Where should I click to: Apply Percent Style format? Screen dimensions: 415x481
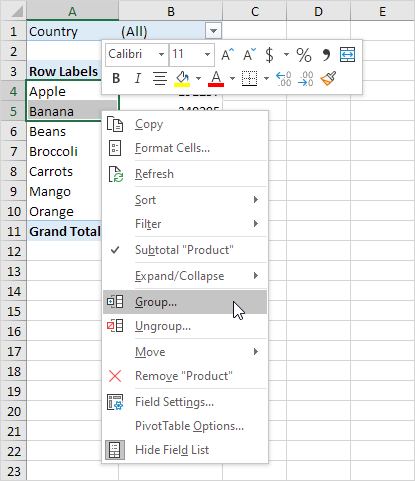pos(304,55)
